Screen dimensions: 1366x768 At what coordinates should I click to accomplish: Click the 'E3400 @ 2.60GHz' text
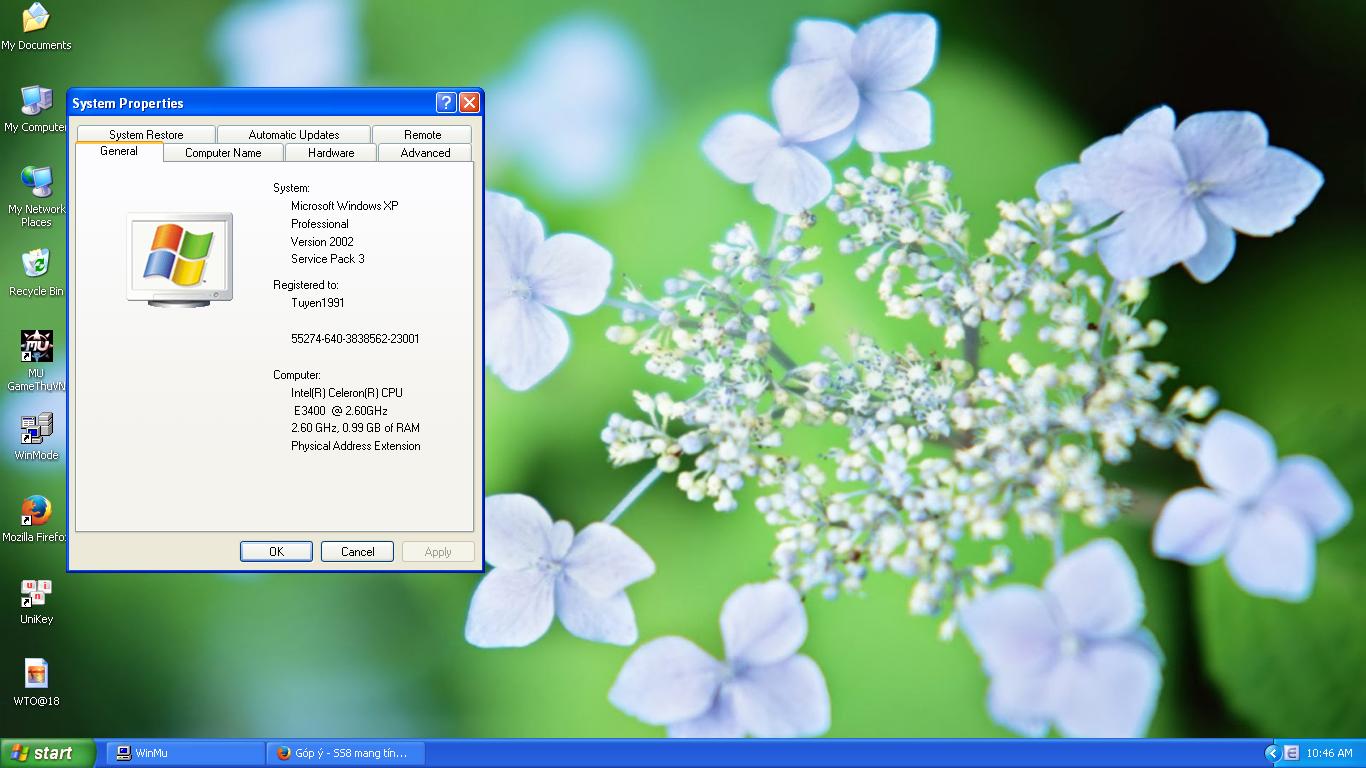click(341, 411)
